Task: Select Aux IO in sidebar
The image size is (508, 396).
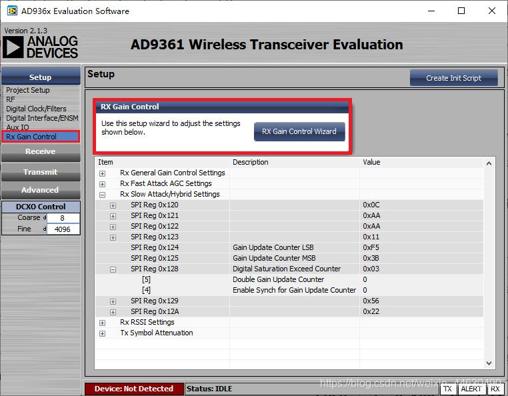Action: [17, 127]
